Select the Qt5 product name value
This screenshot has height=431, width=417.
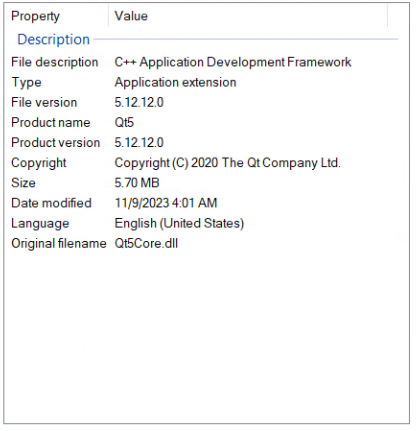(x=124, y=122)
